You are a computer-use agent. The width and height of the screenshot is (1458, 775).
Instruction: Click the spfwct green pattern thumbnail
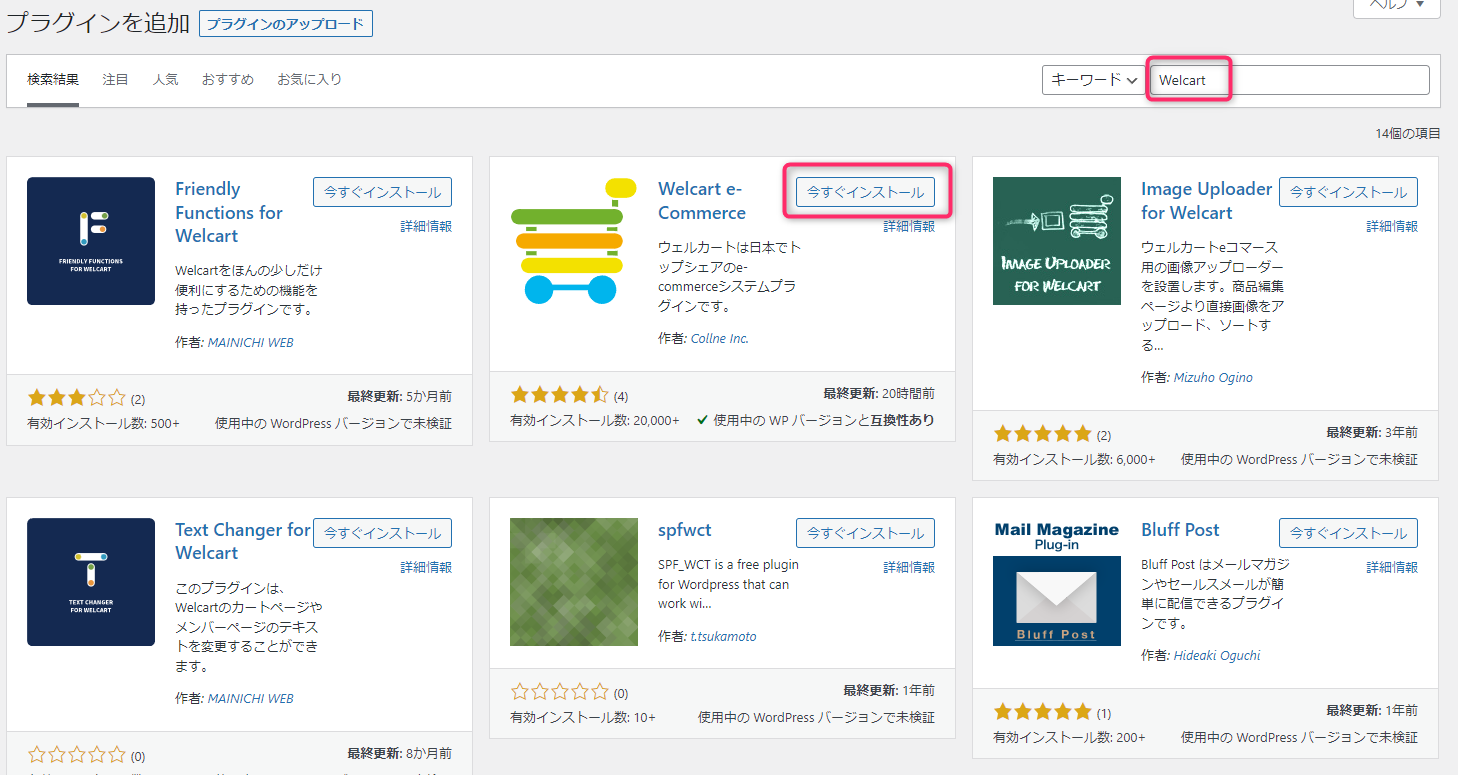tap(573, 582)
